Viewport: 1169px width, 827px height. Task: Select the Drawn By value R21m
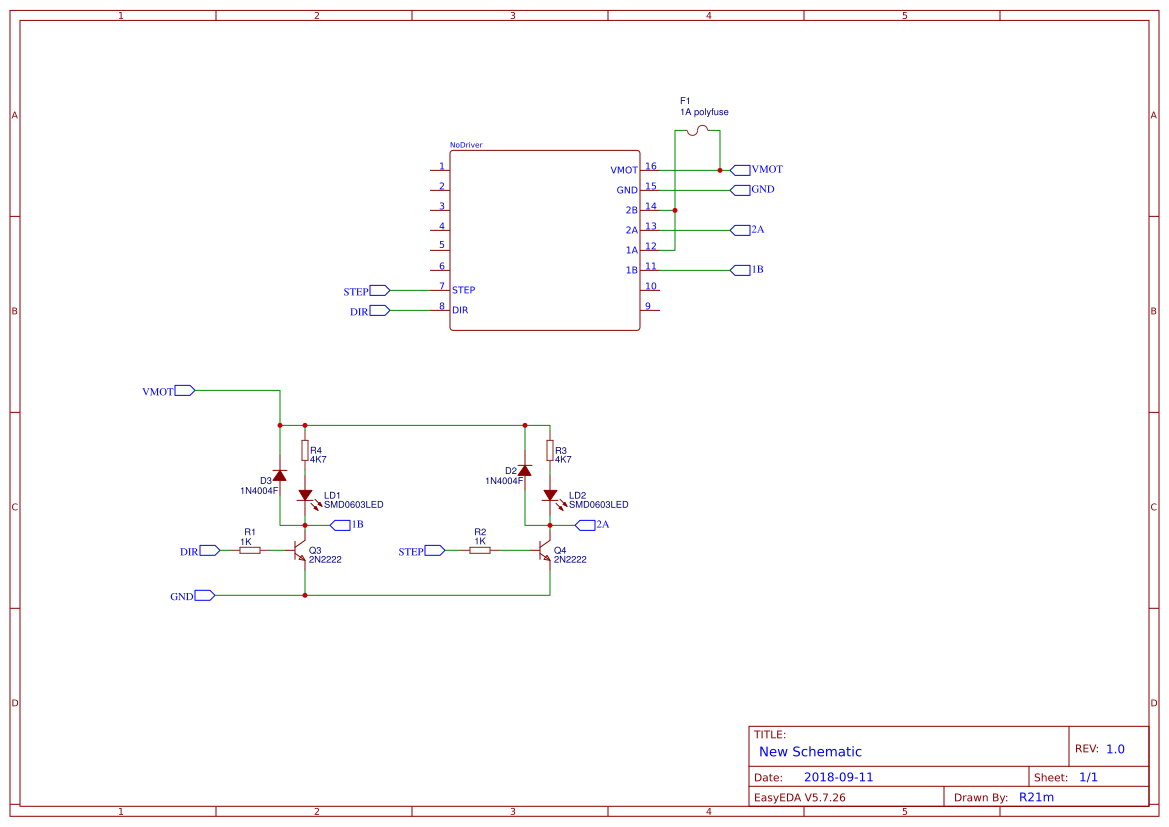point(1036,797)
